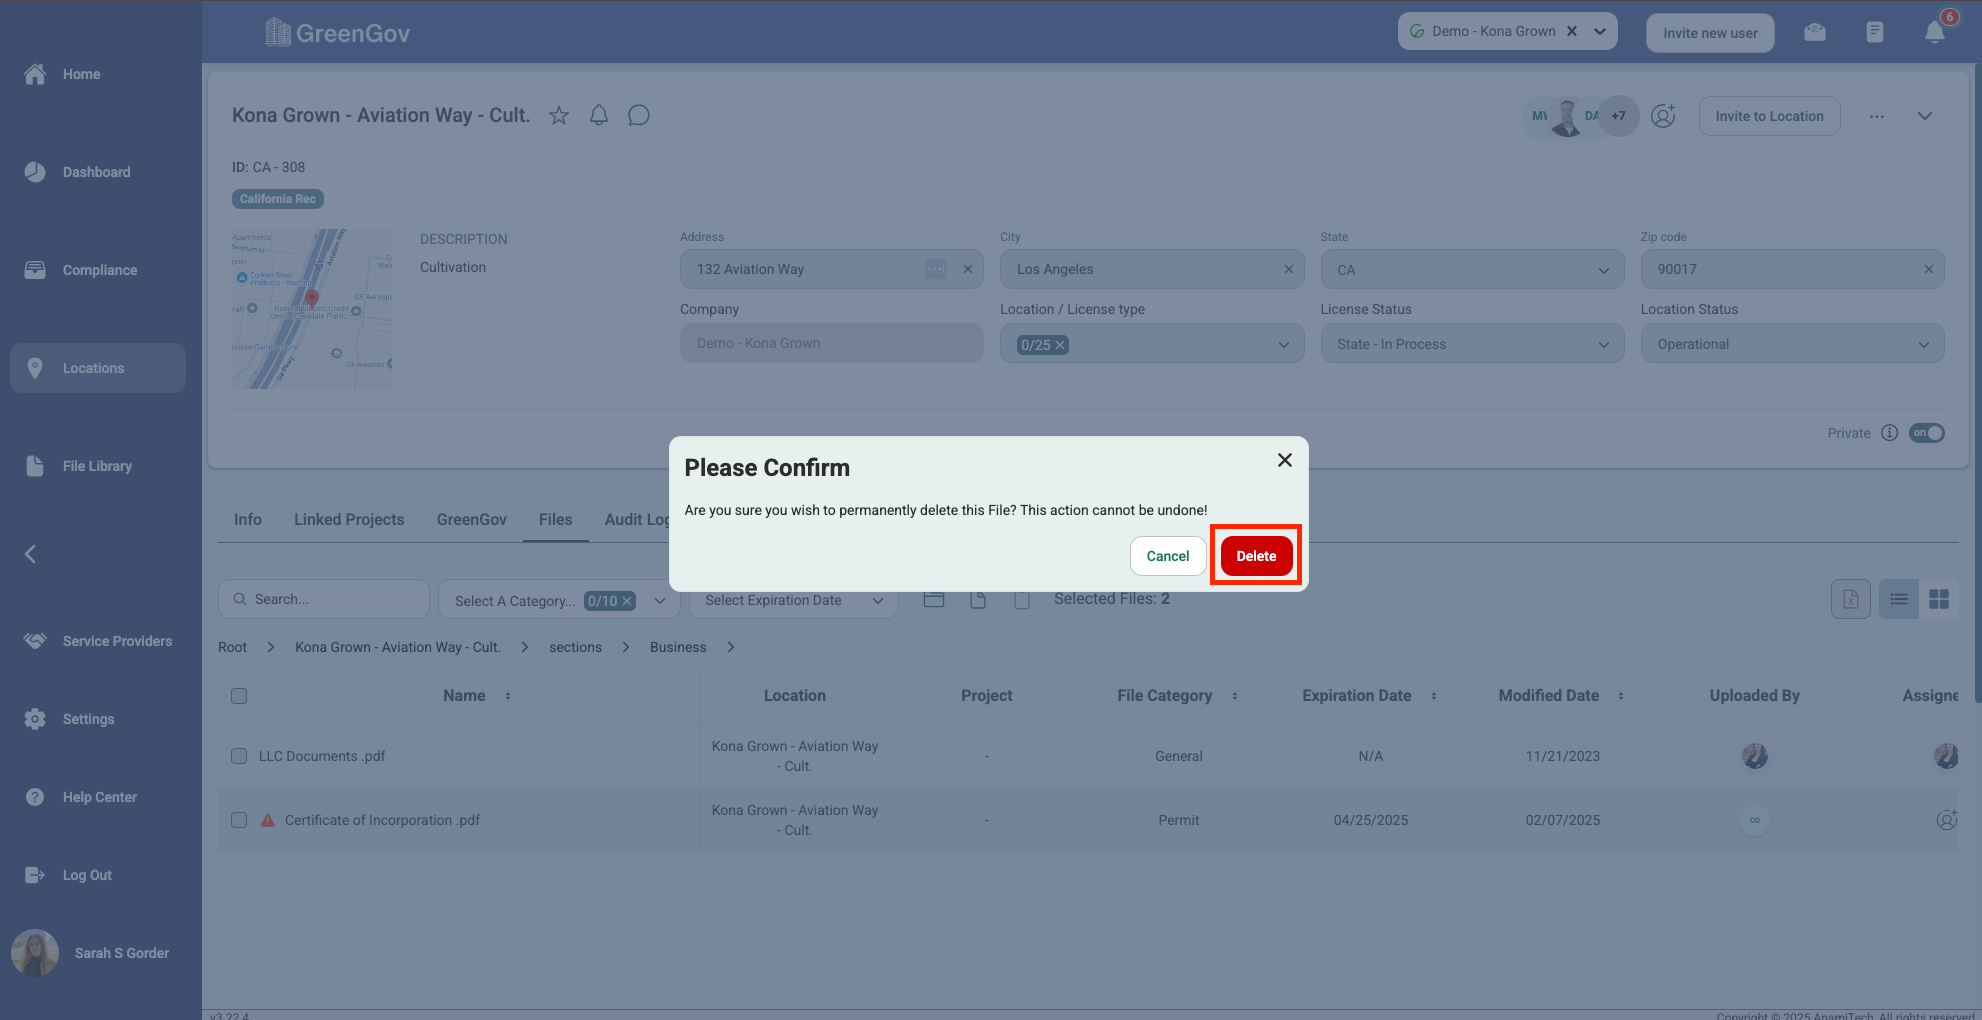Screen dimensions: 1982x1020
Task: Toggle location alerts bell beside the title
Action: tap(599, 115)
